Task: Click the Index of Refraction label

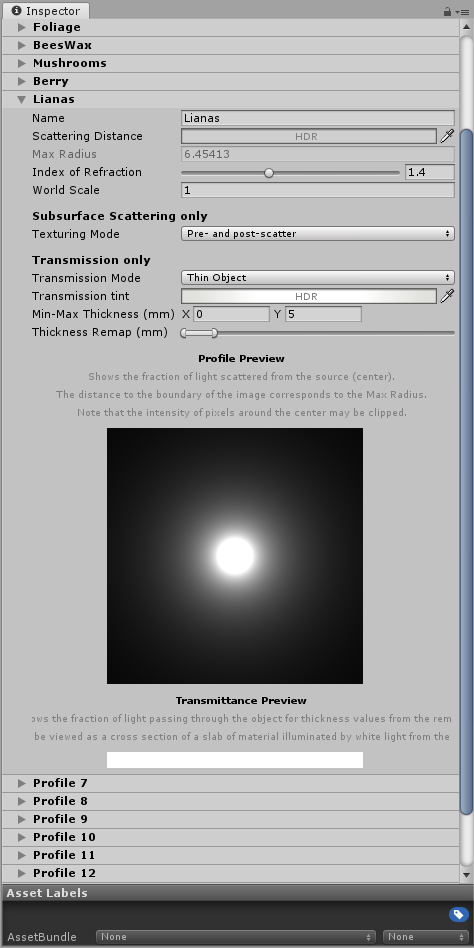Action: tap(86, 172)
